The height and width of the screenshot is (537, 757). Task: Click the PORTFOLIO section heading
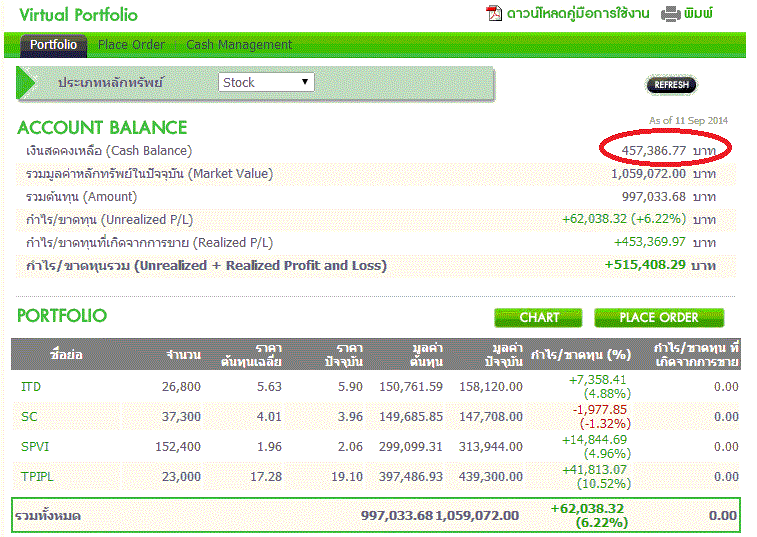(x=62, y=316)
